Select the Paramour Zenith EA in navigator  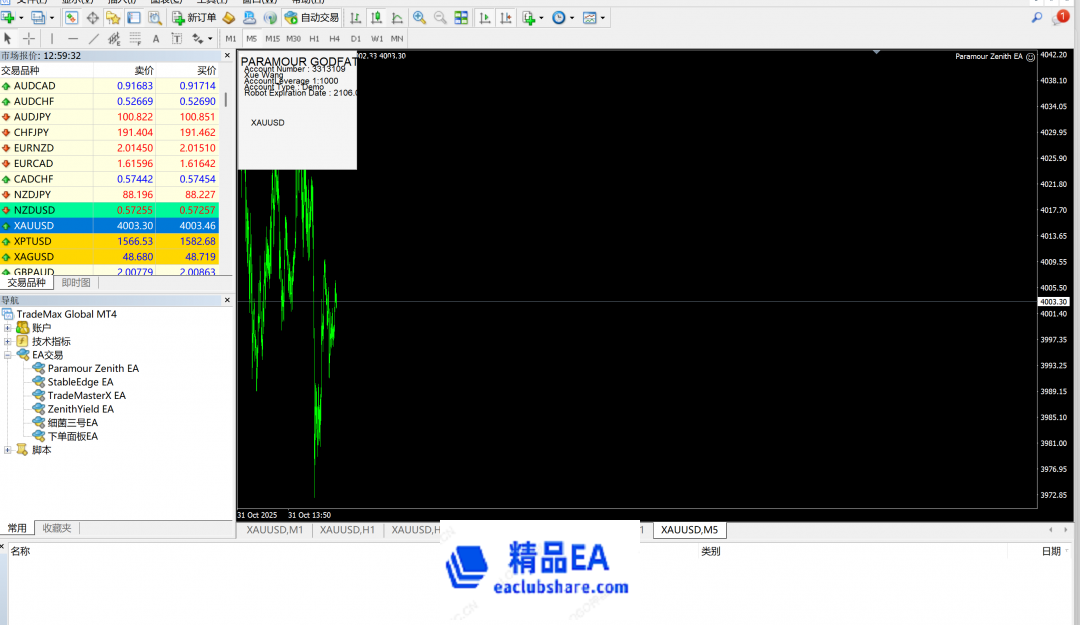[93, 368]
